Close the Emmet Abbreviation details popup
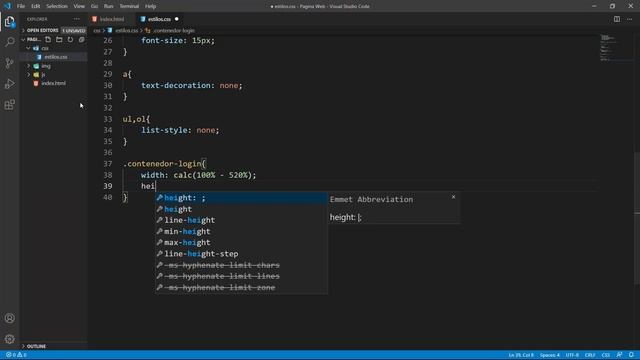This screenshot has height=360, width=640. coord(453,197)
